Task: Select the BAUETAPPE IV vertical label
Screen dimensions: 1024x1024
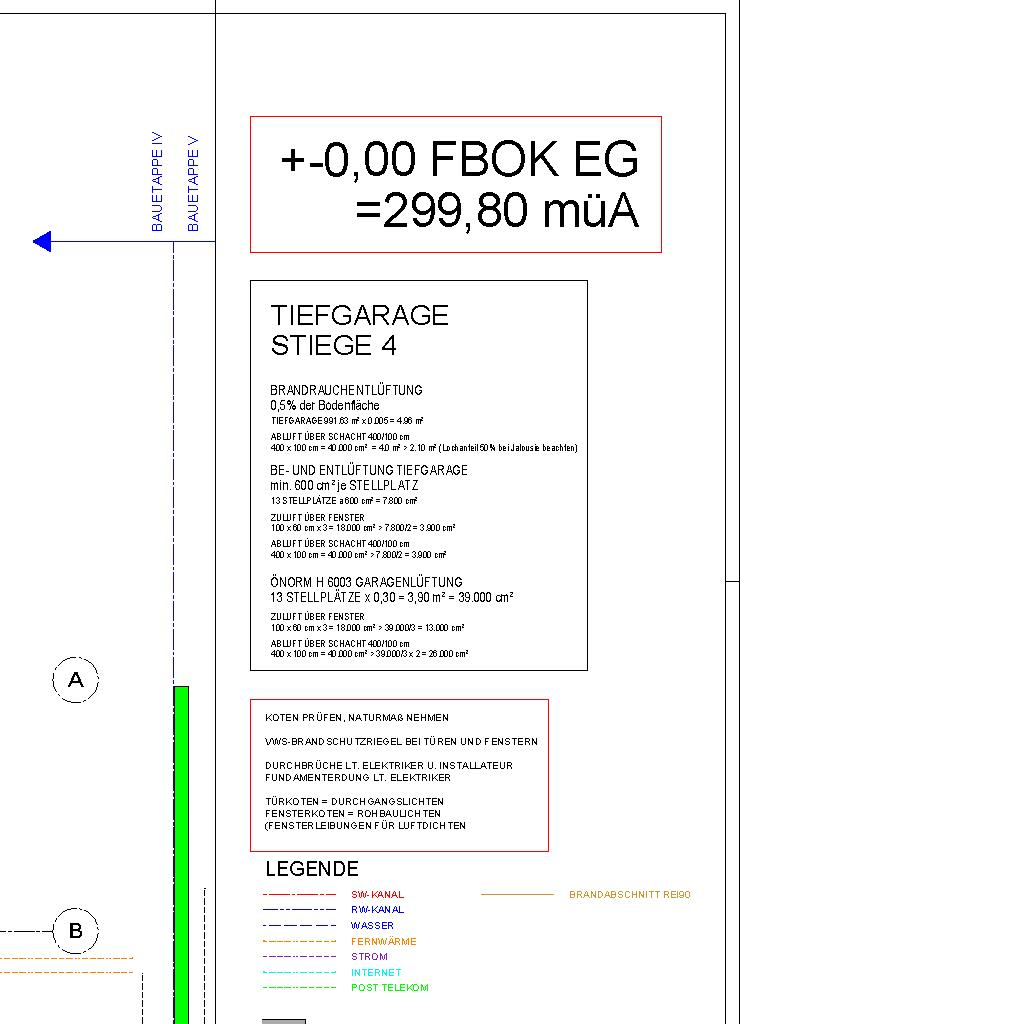Action: pos(157,181)
